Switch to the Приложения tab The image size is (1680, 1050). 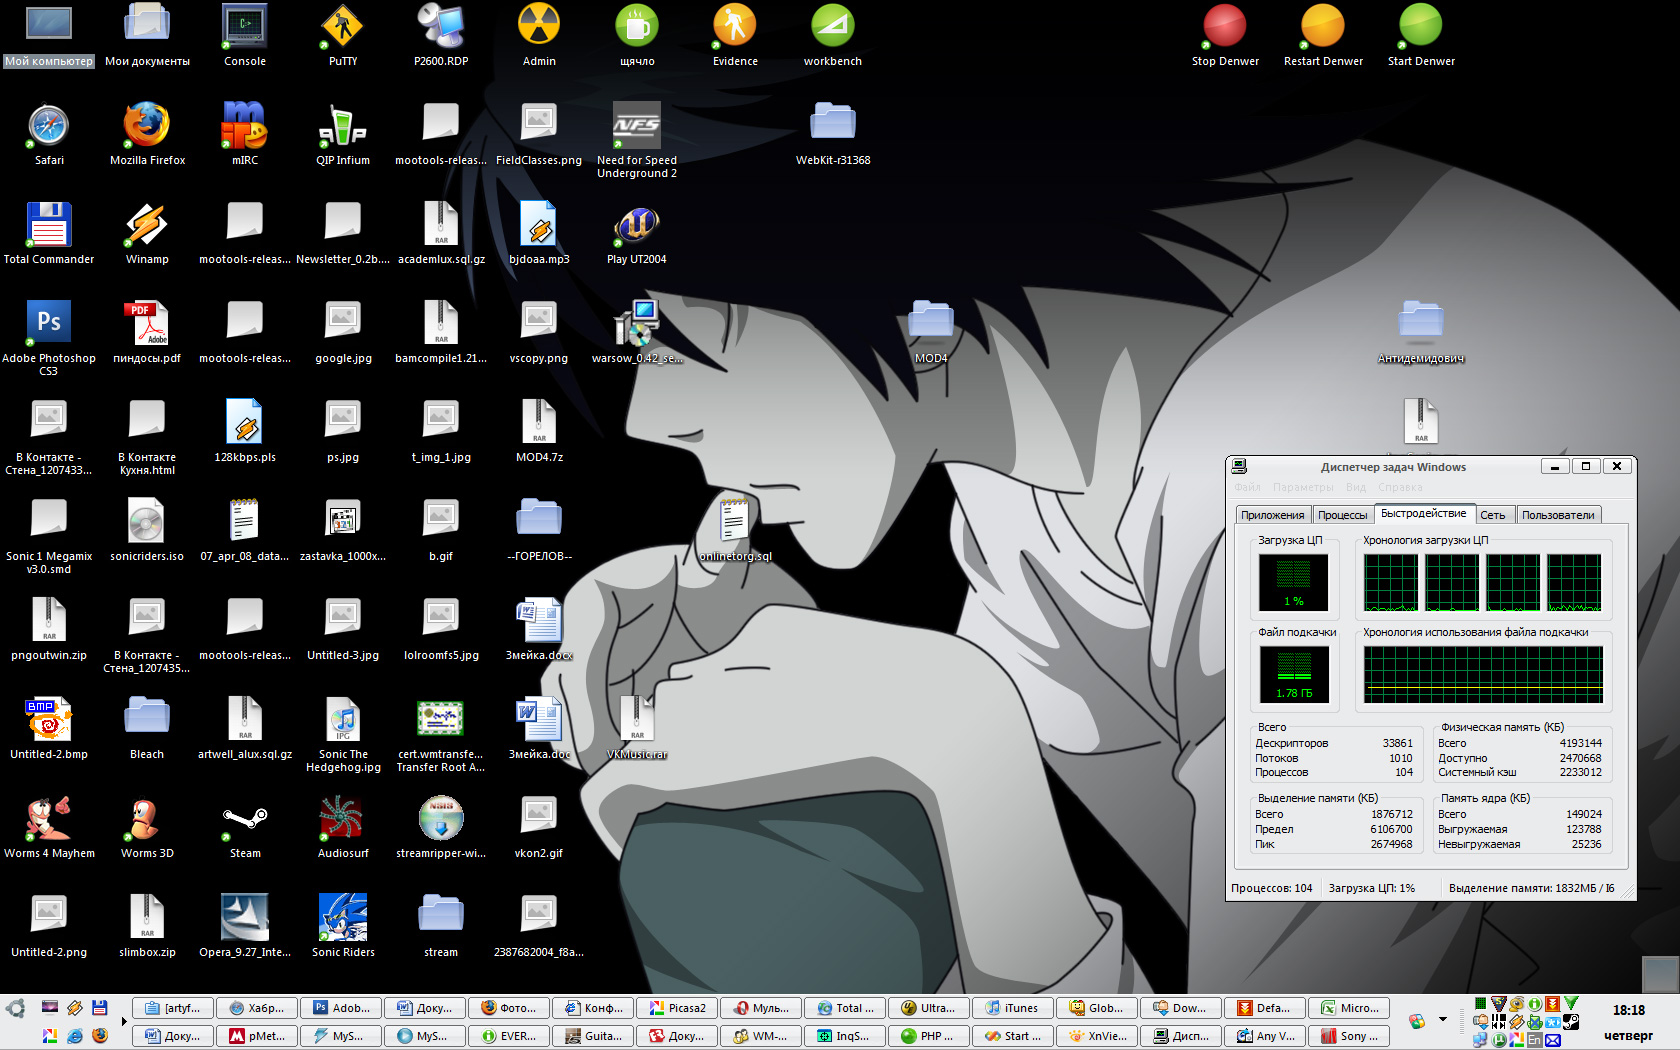coord(1272,515)
